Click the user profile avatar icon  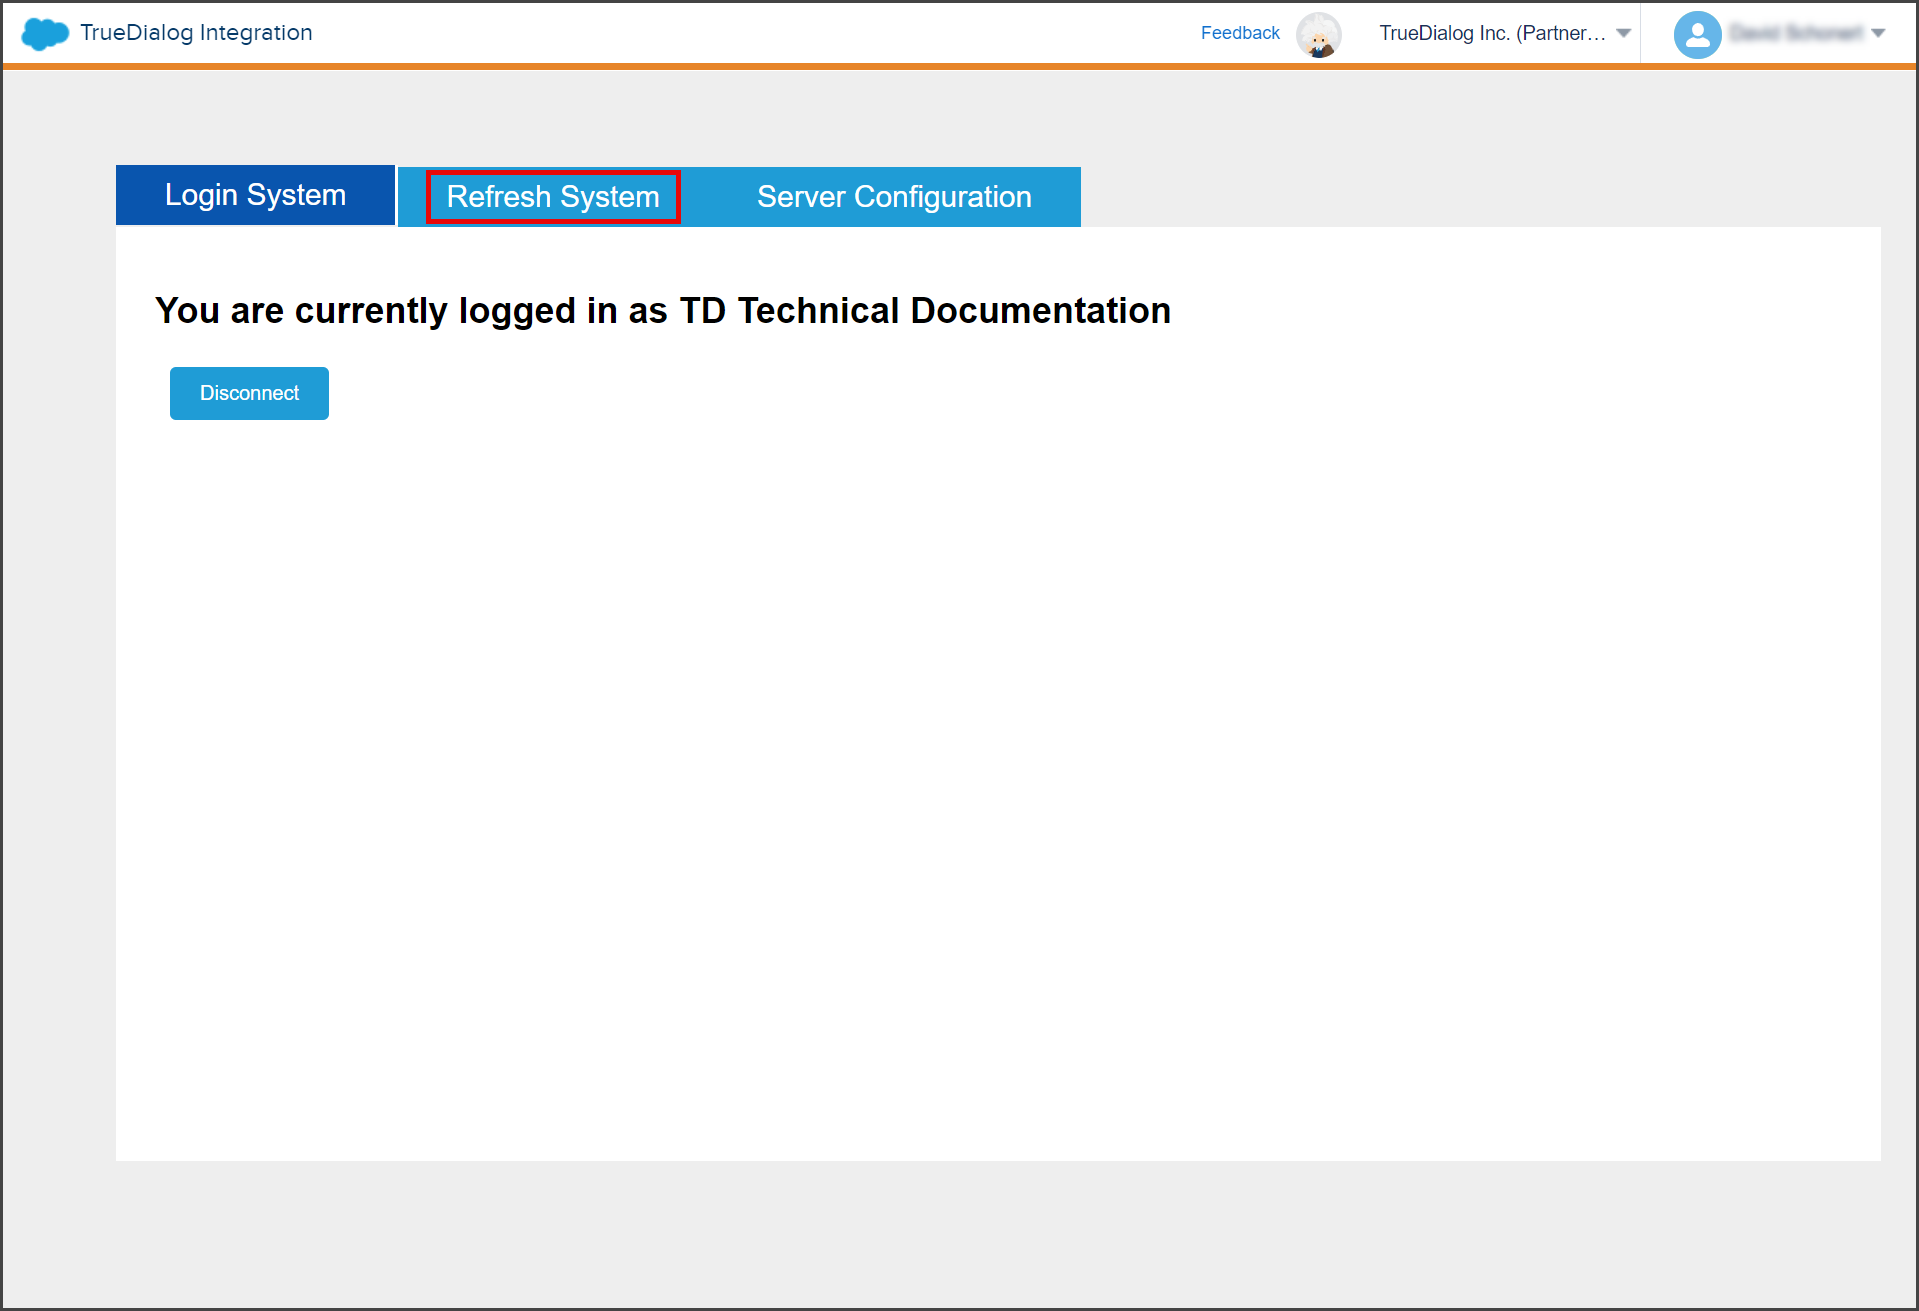pos(1697,35)
